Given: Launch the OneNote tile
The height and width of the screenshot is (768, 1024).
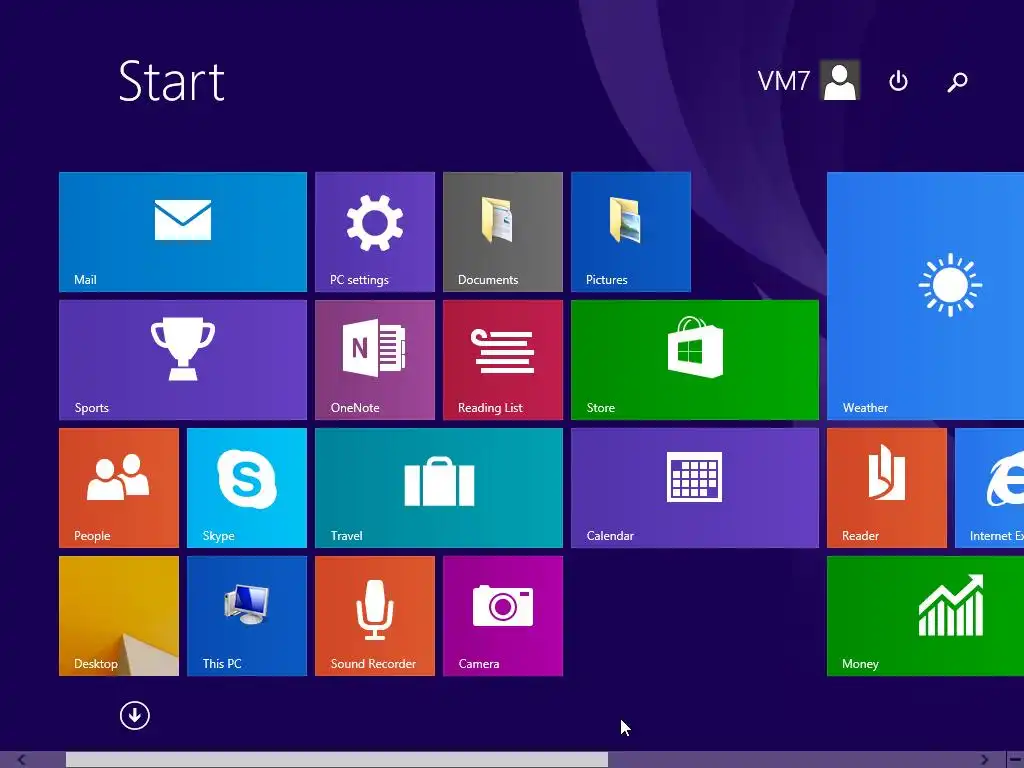Looking at the screenshot, I should pos(375,360).
